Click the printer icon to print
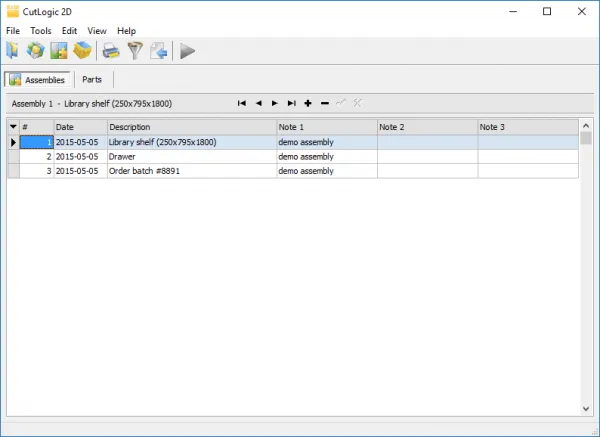 [111, 50]
